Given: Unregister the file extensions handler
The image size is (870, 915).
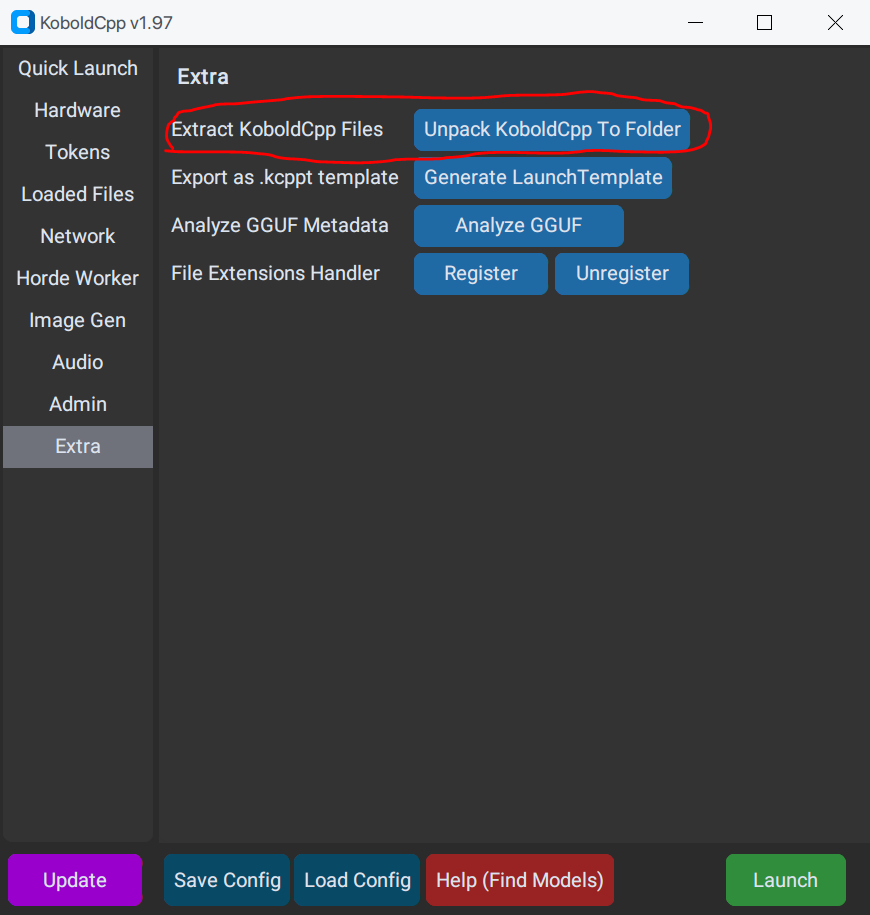Looking at the screenshot, I should 622,273.
